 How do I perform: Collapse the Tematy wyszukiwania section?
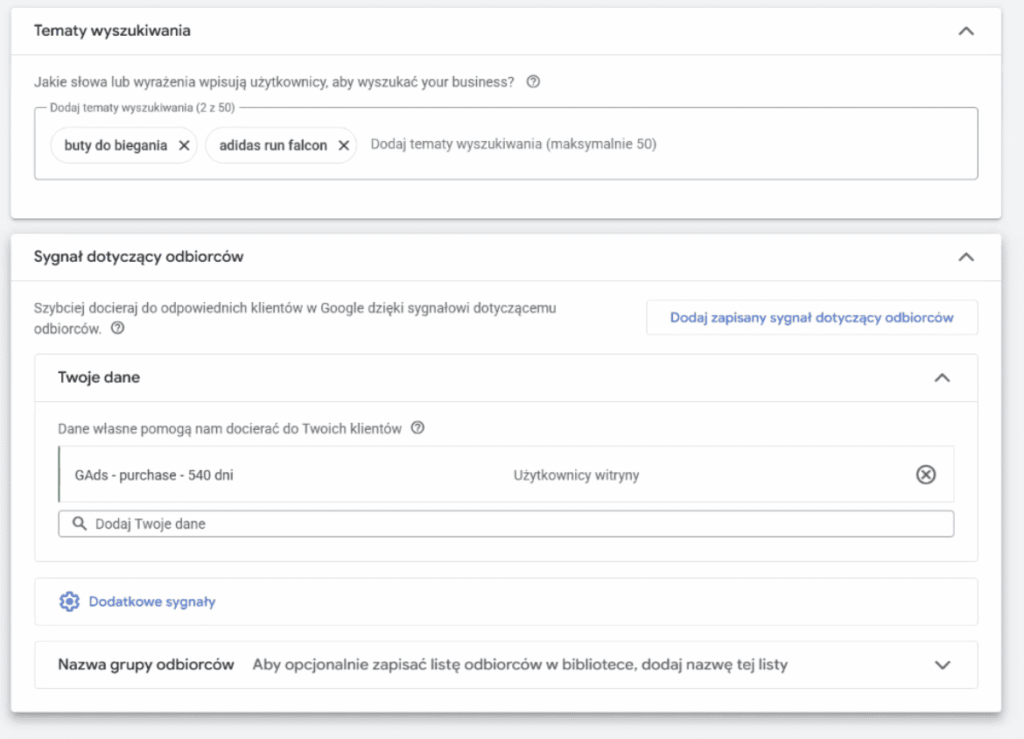tap(965, 31)
